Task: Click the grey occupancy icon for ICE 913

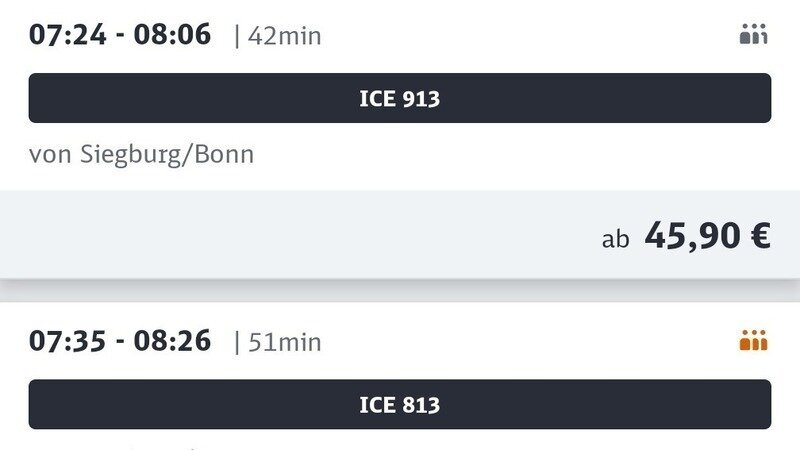Action: click(753, 36)
